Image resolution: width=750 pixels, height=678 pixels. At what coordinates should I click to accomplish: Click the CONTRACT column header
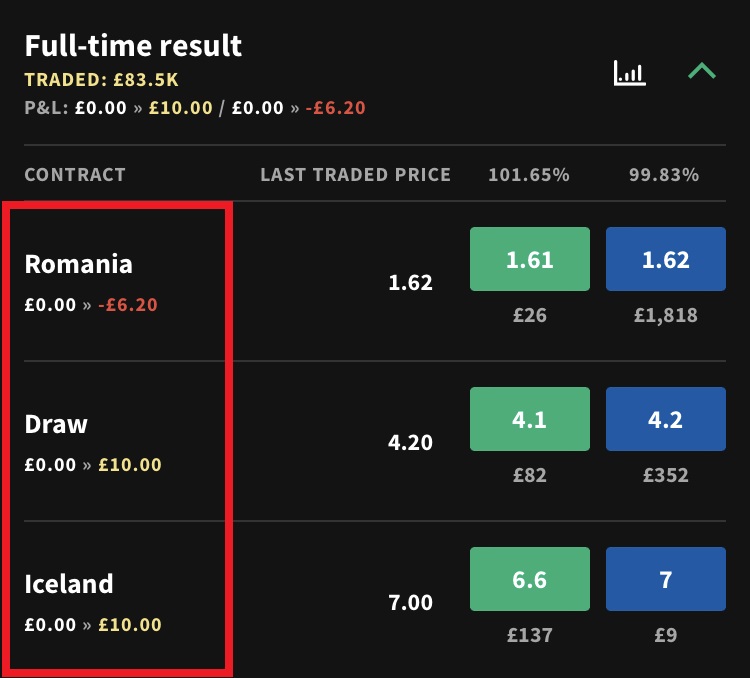[x=75, y=175]
